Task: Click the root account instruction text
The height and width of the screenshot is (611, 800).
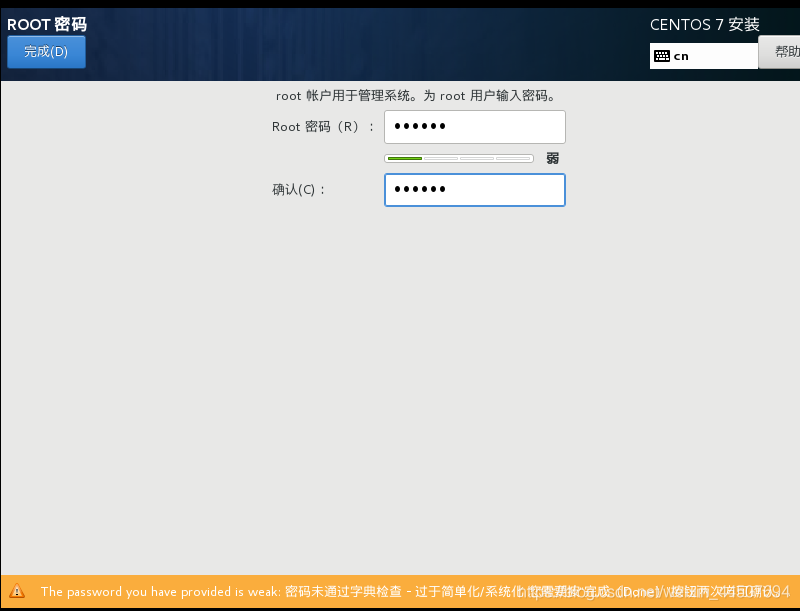Action: [x=416, y=95]
